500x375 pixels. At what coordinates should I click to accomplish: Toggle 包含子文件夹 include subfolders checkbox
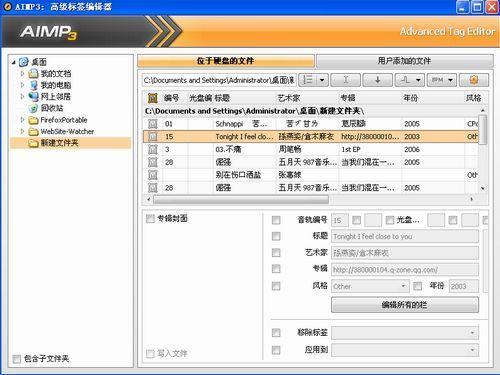coord(16,359)
